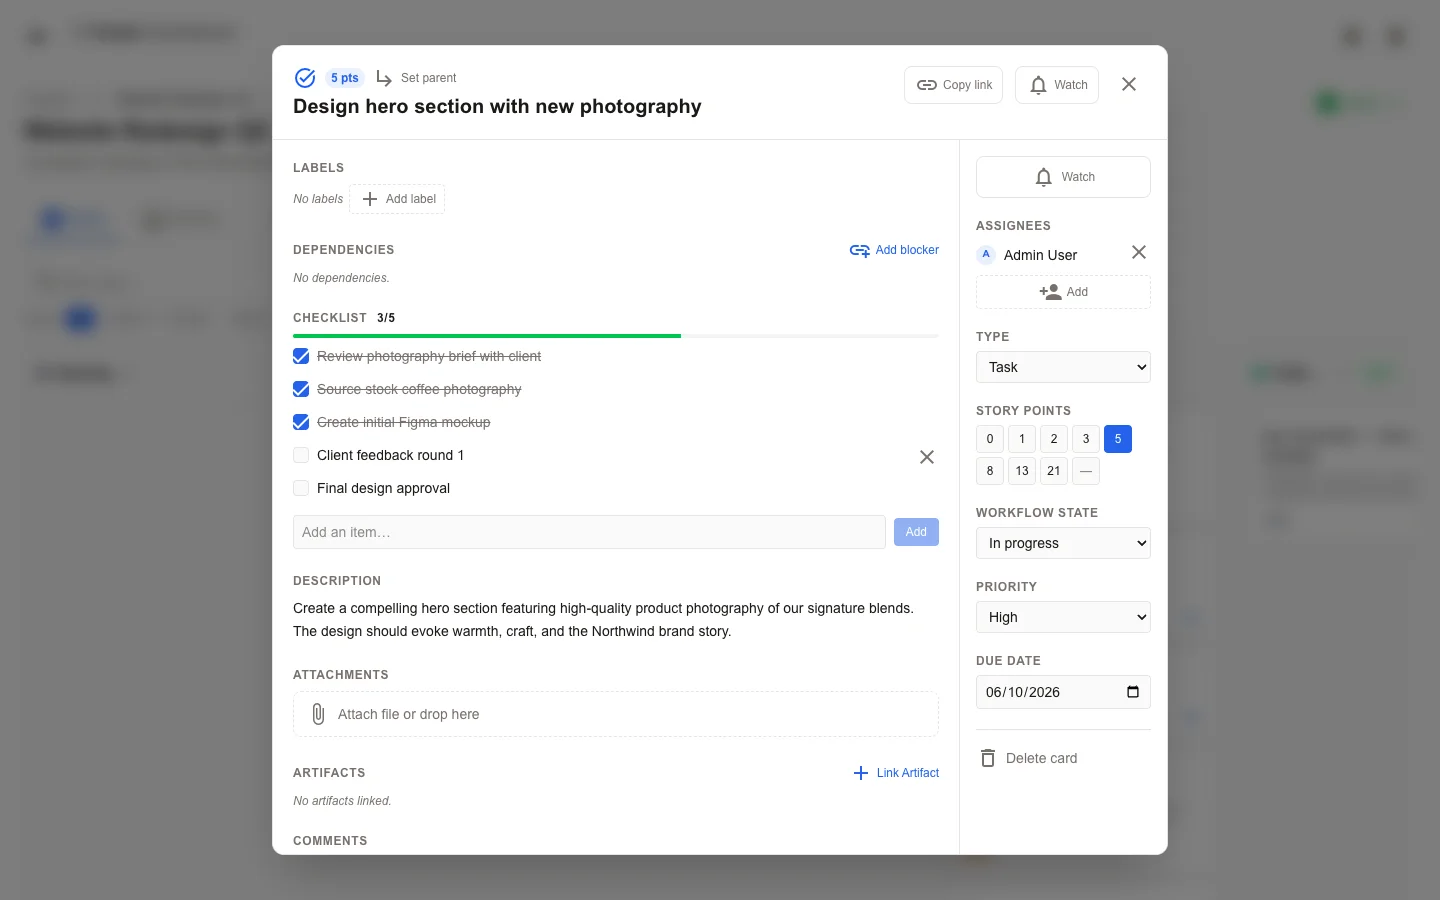Viewport: 1440px width, 900px height.
Task: Click the 5 pts badge in header
Action: 345,78
